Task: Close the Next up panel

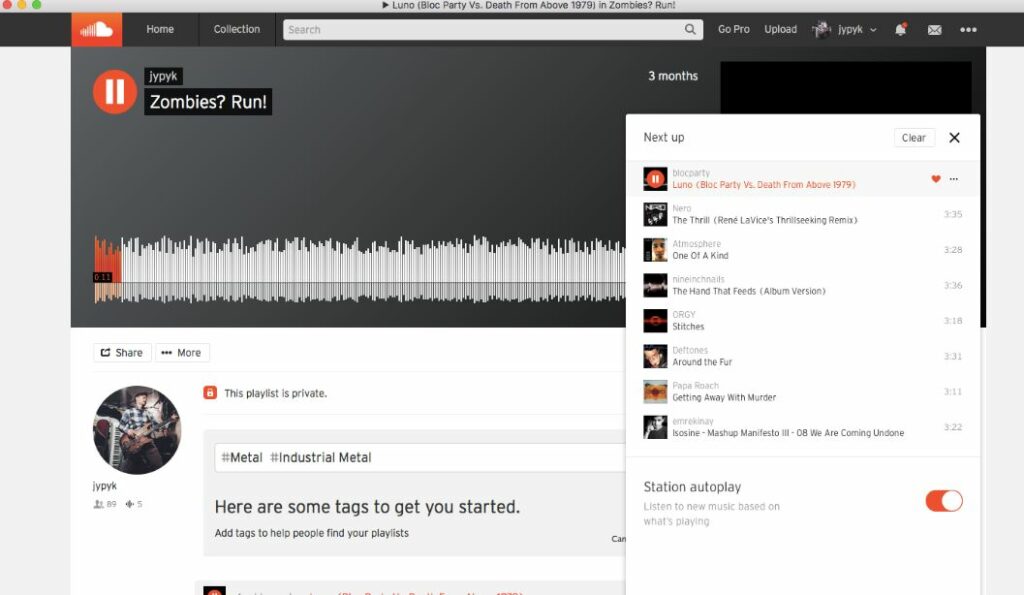Action: 954,137
